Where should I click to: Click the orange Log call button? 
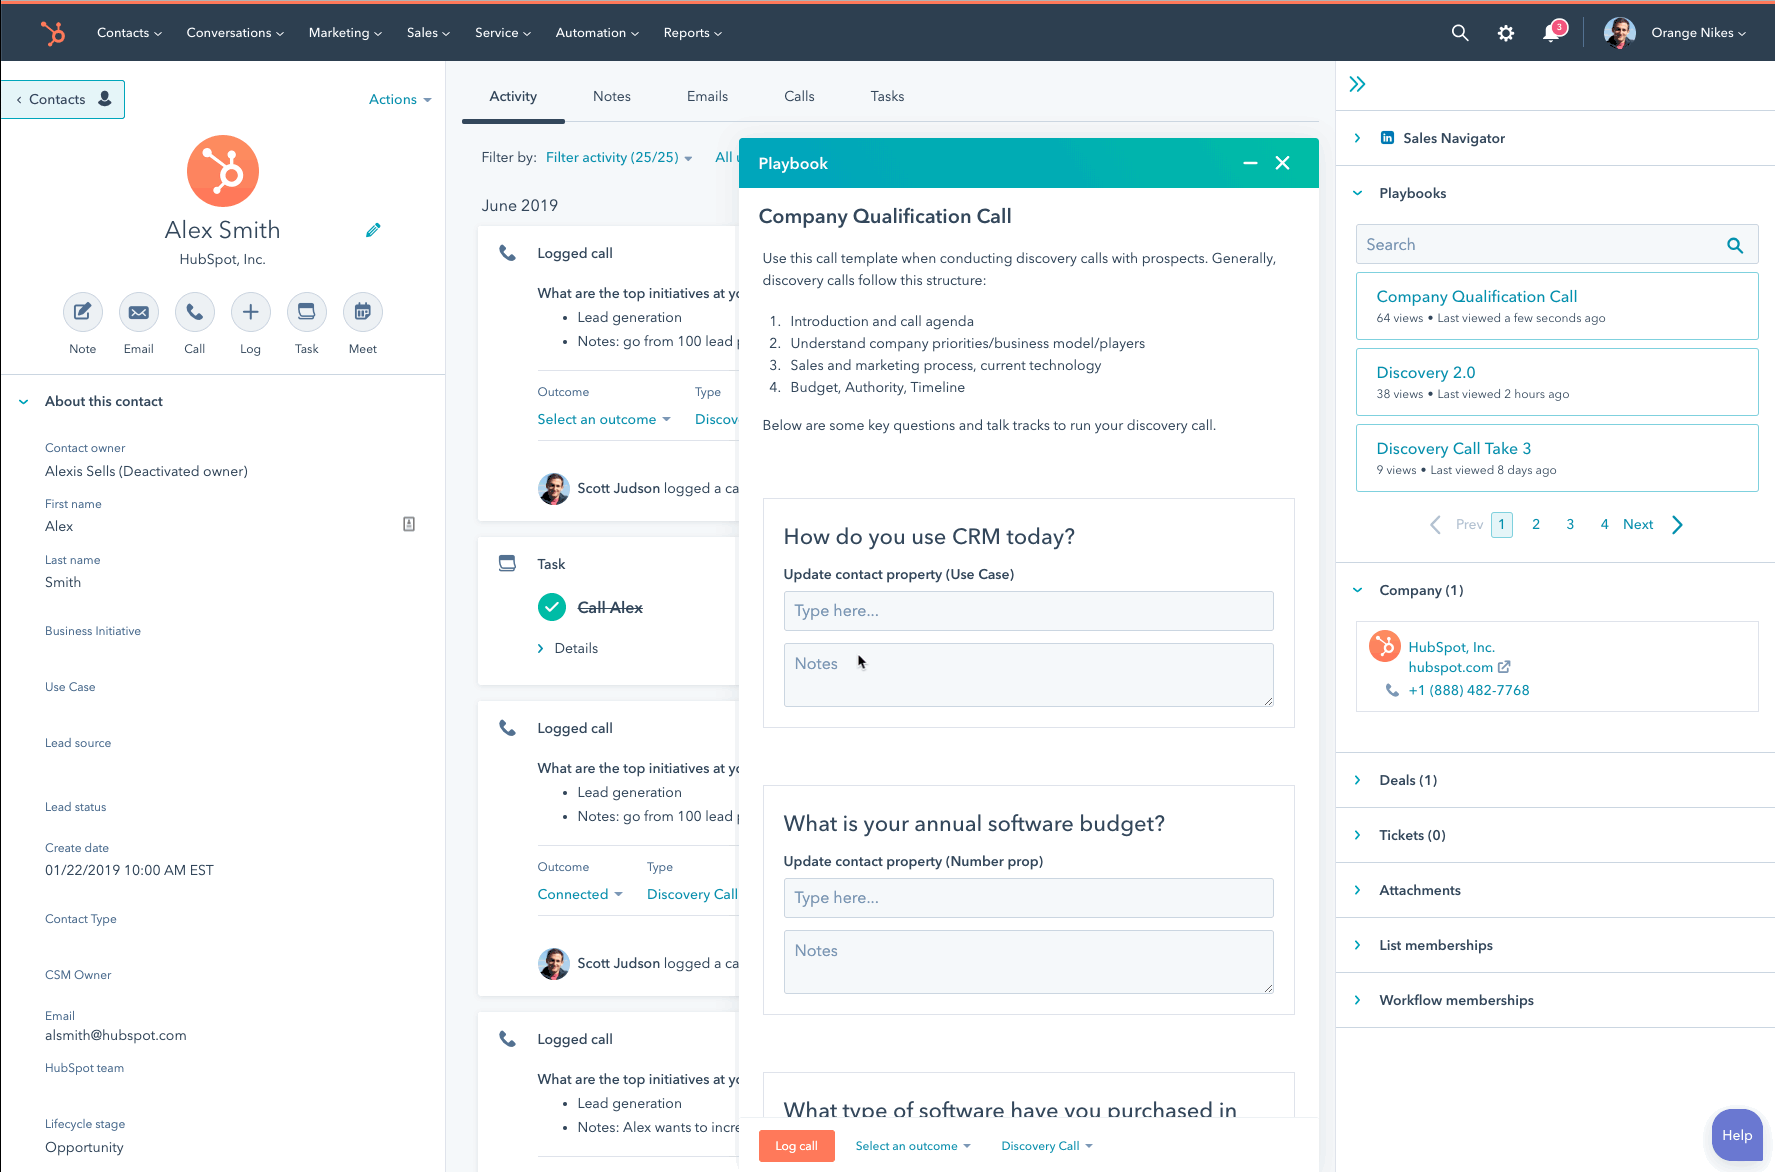point(796,1146)
